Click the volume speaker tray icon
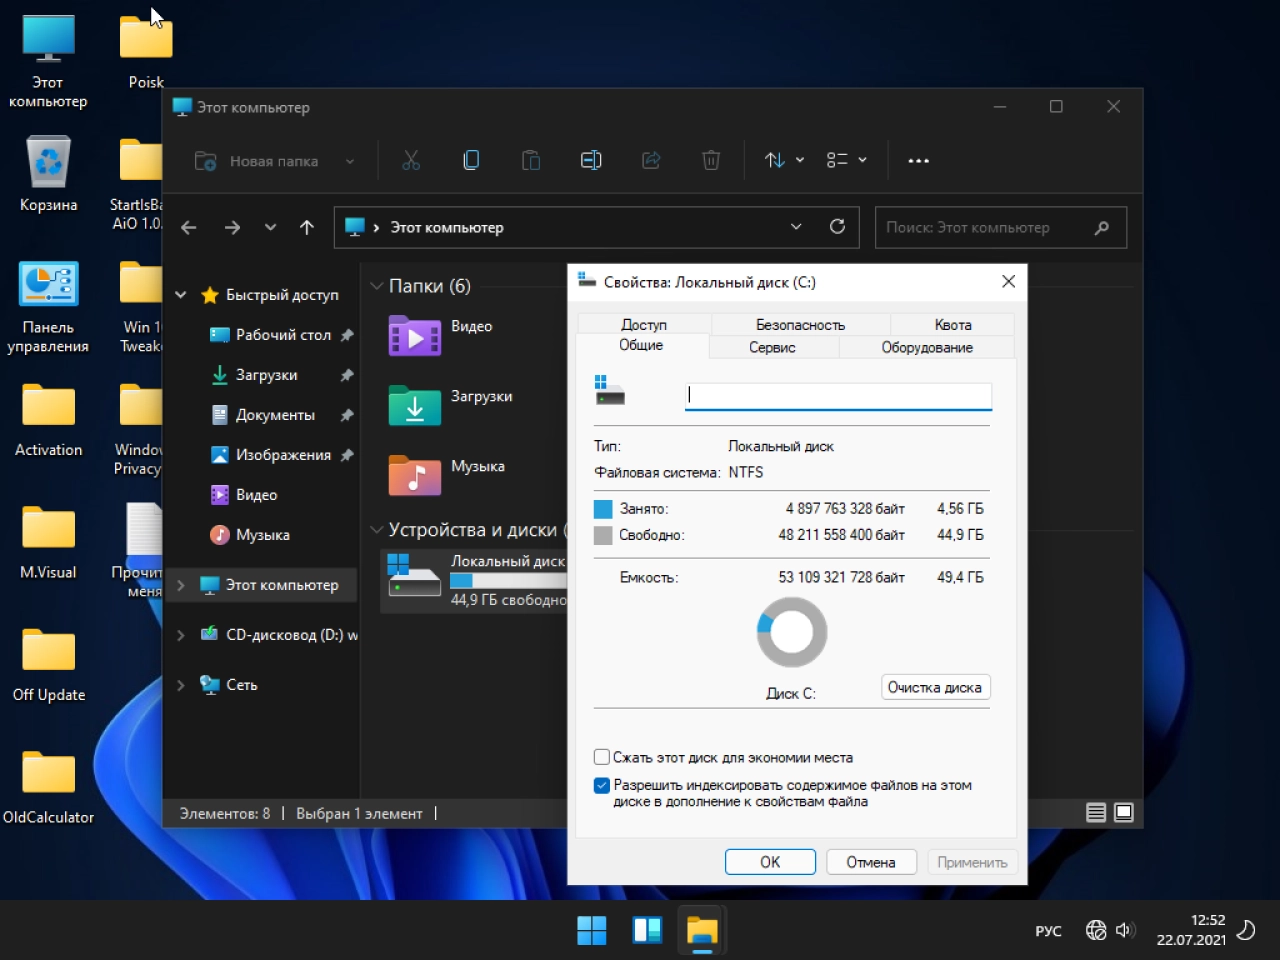This screenshot has width=1280, height=960. pos(1125,930)
